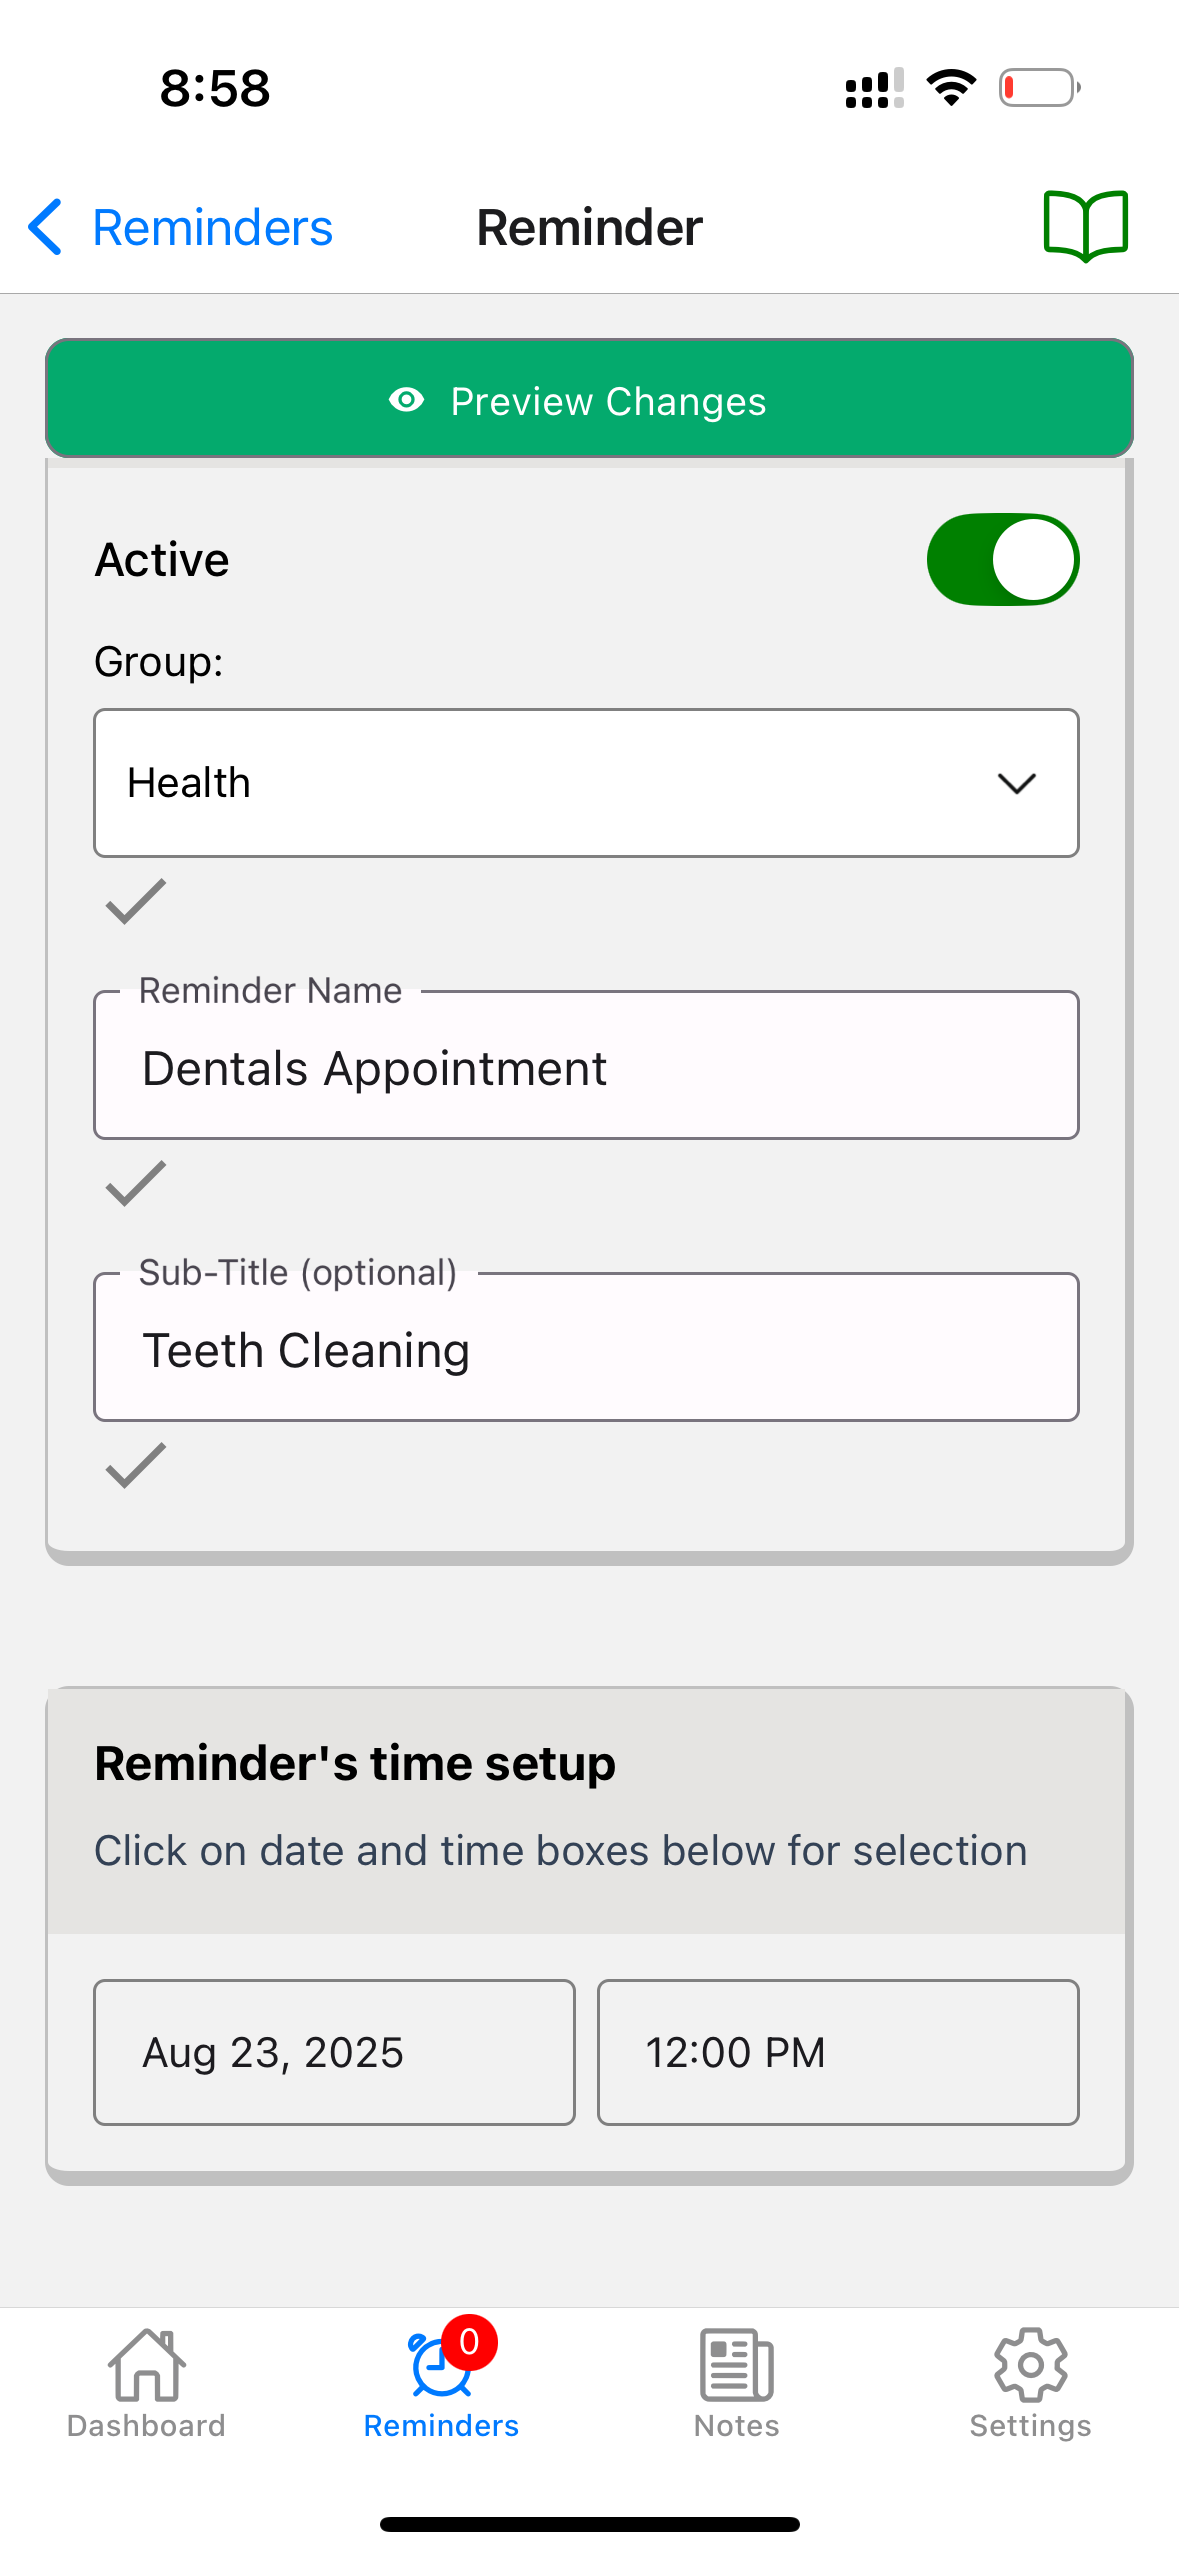Tap the checkmark below Reminder Name field

pyautogui.click(x=136, y=1183)
